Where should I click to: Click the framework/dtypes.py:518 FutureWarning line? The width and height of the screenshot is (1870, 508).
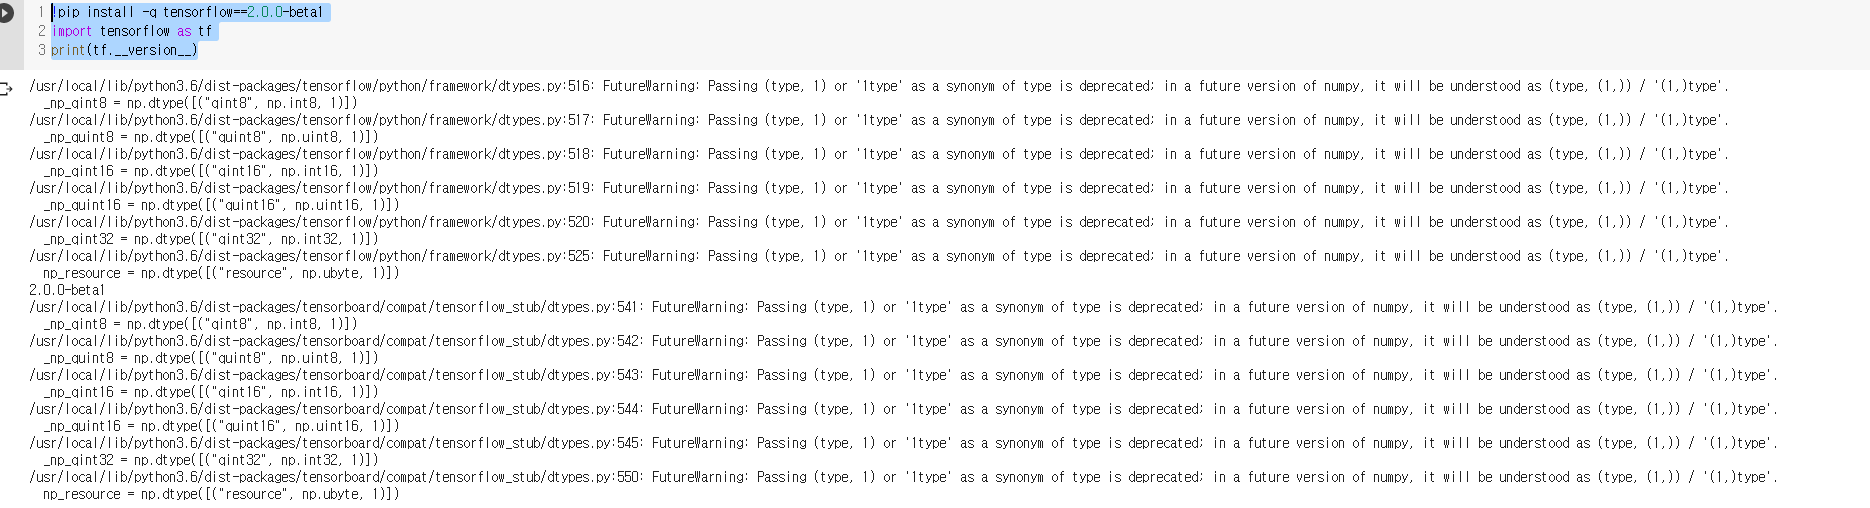tap(879, 154)
